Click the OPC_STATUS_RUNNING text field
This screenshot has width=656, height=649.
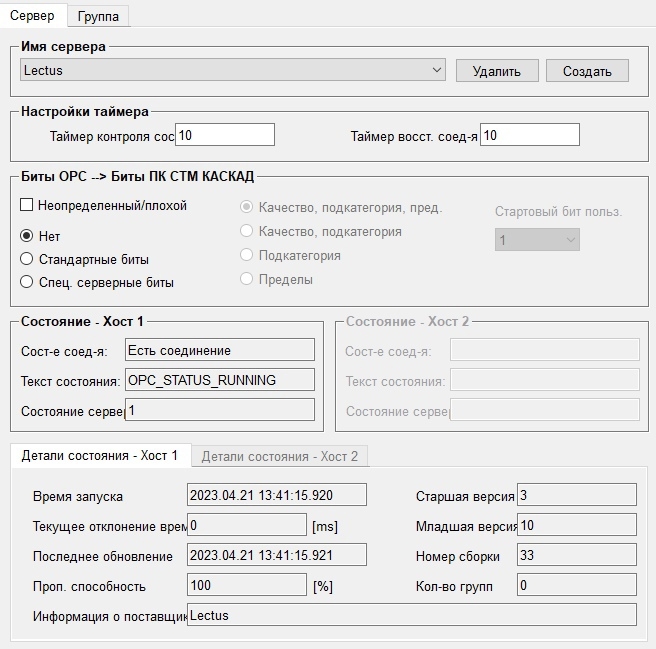point(220,380)
